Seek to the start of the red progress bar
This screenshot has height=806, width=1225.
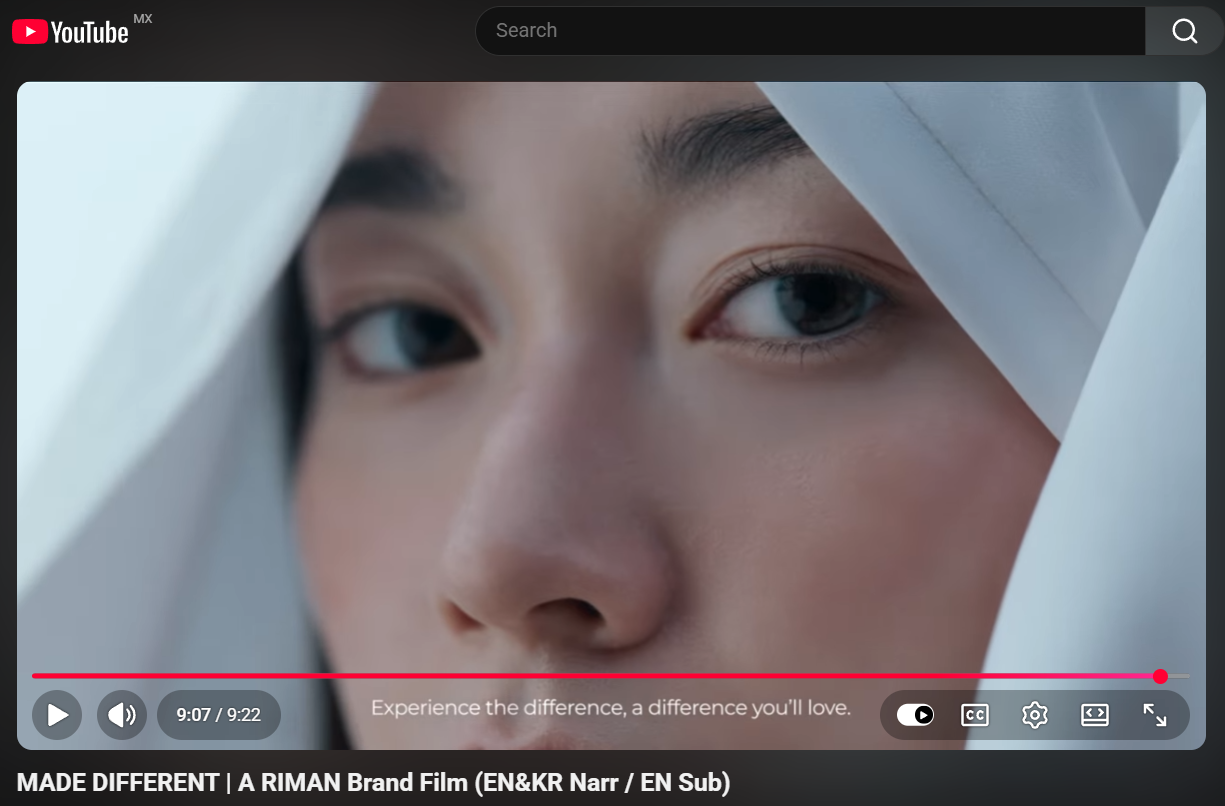[x=35, y=676]
